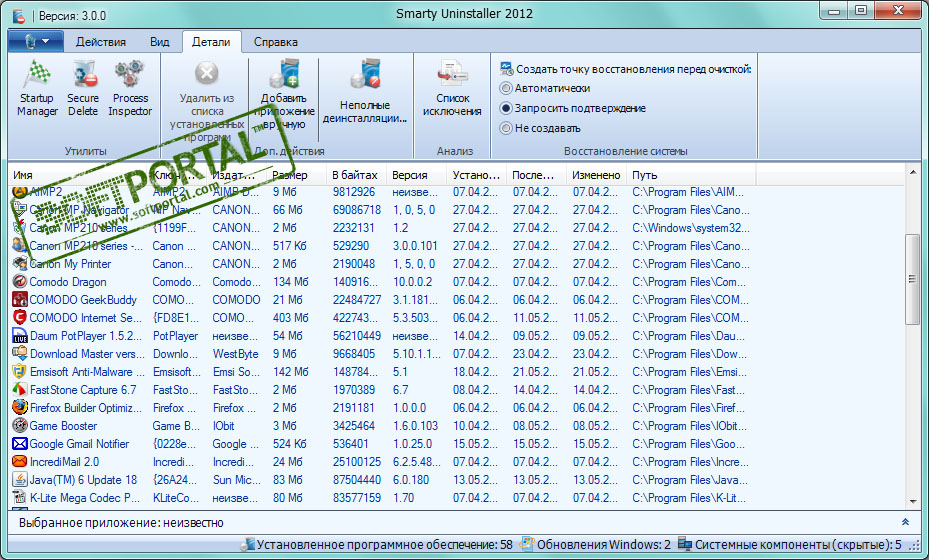Click the application menu orb button

click(36, 41)
